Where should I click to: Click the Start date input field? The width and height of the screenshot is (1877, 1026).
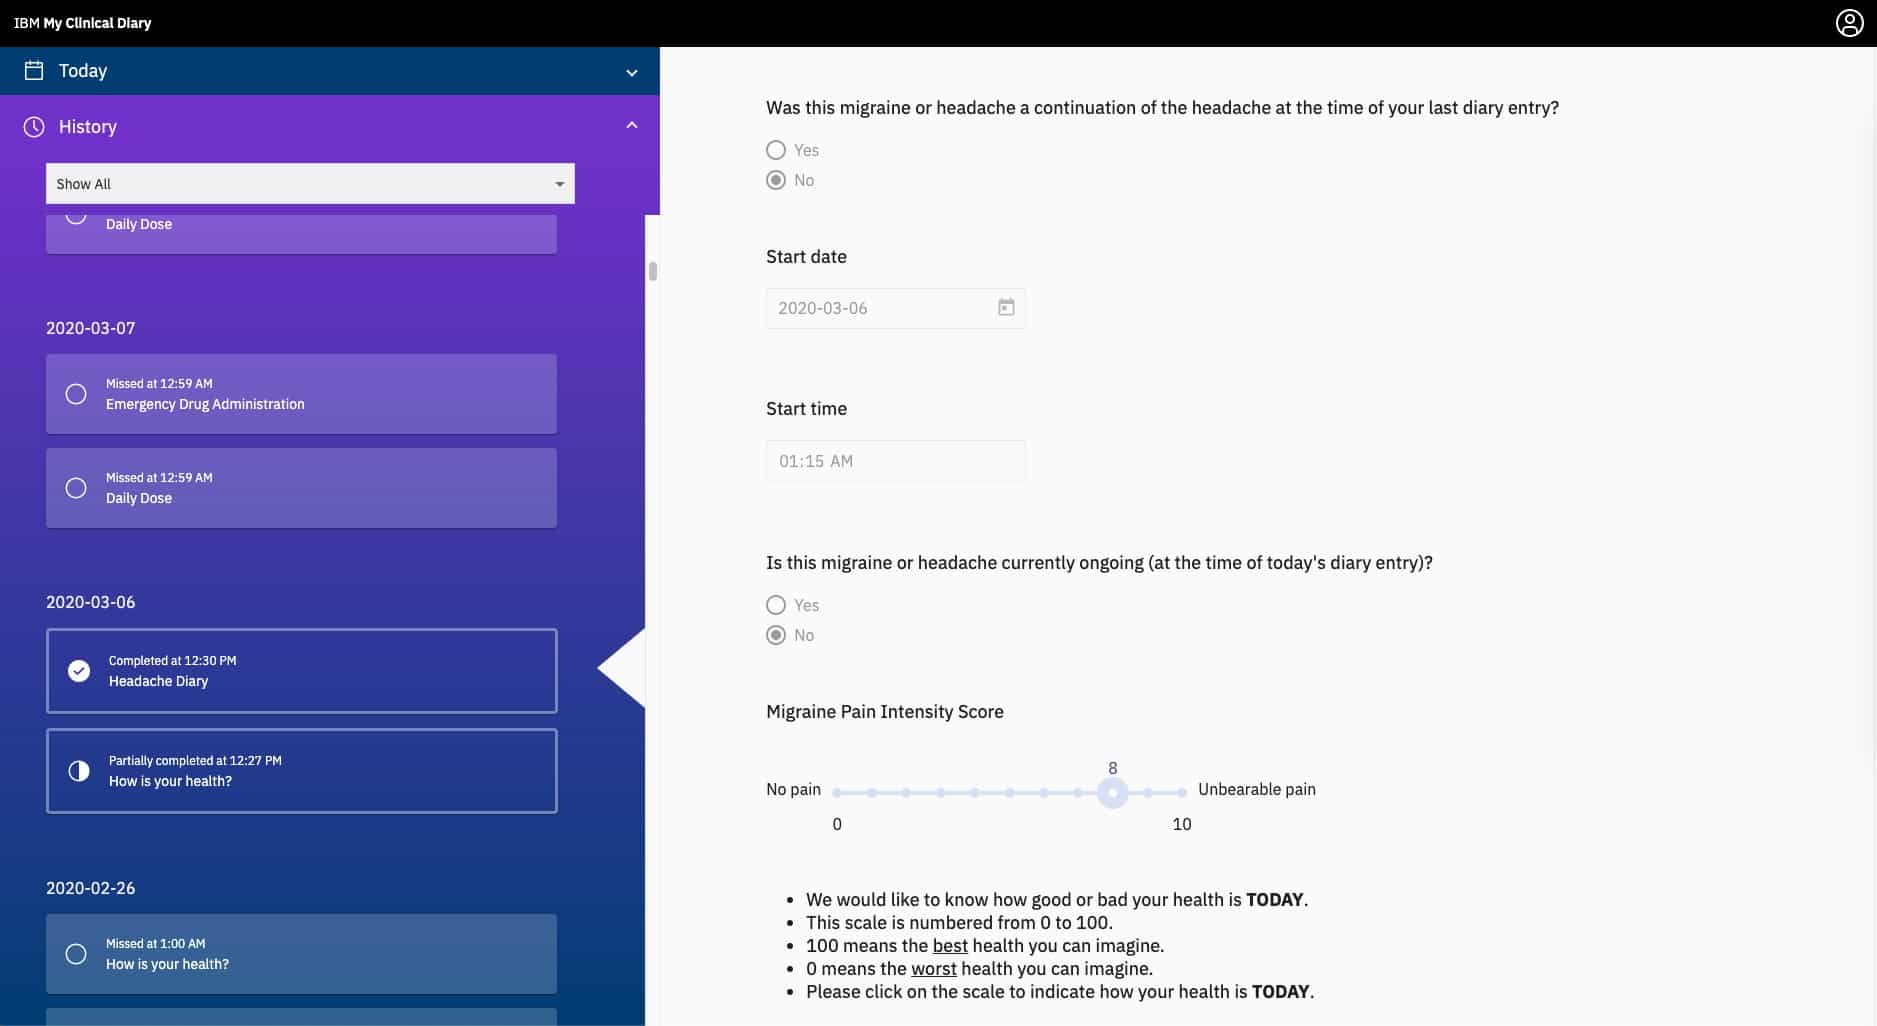896,308
